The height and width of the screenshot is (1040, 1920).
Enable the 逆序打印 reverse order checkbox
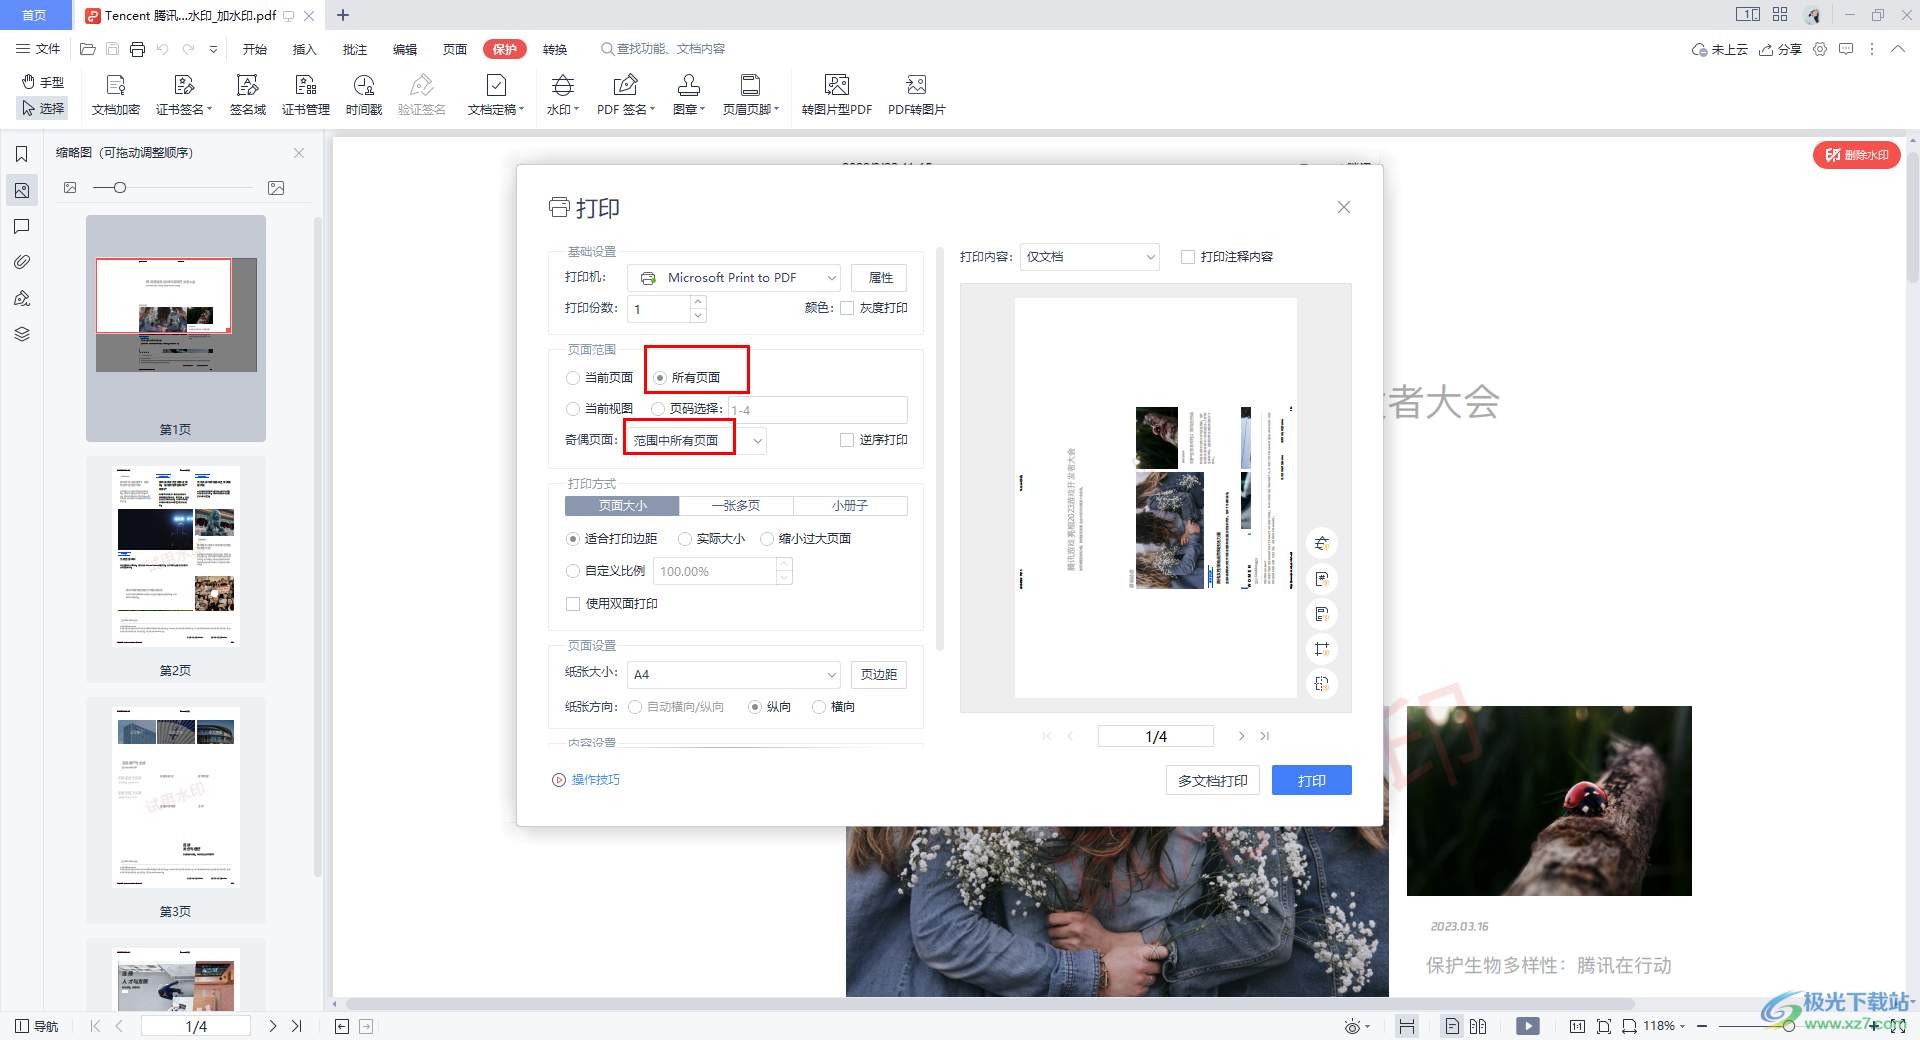[847, 440]
